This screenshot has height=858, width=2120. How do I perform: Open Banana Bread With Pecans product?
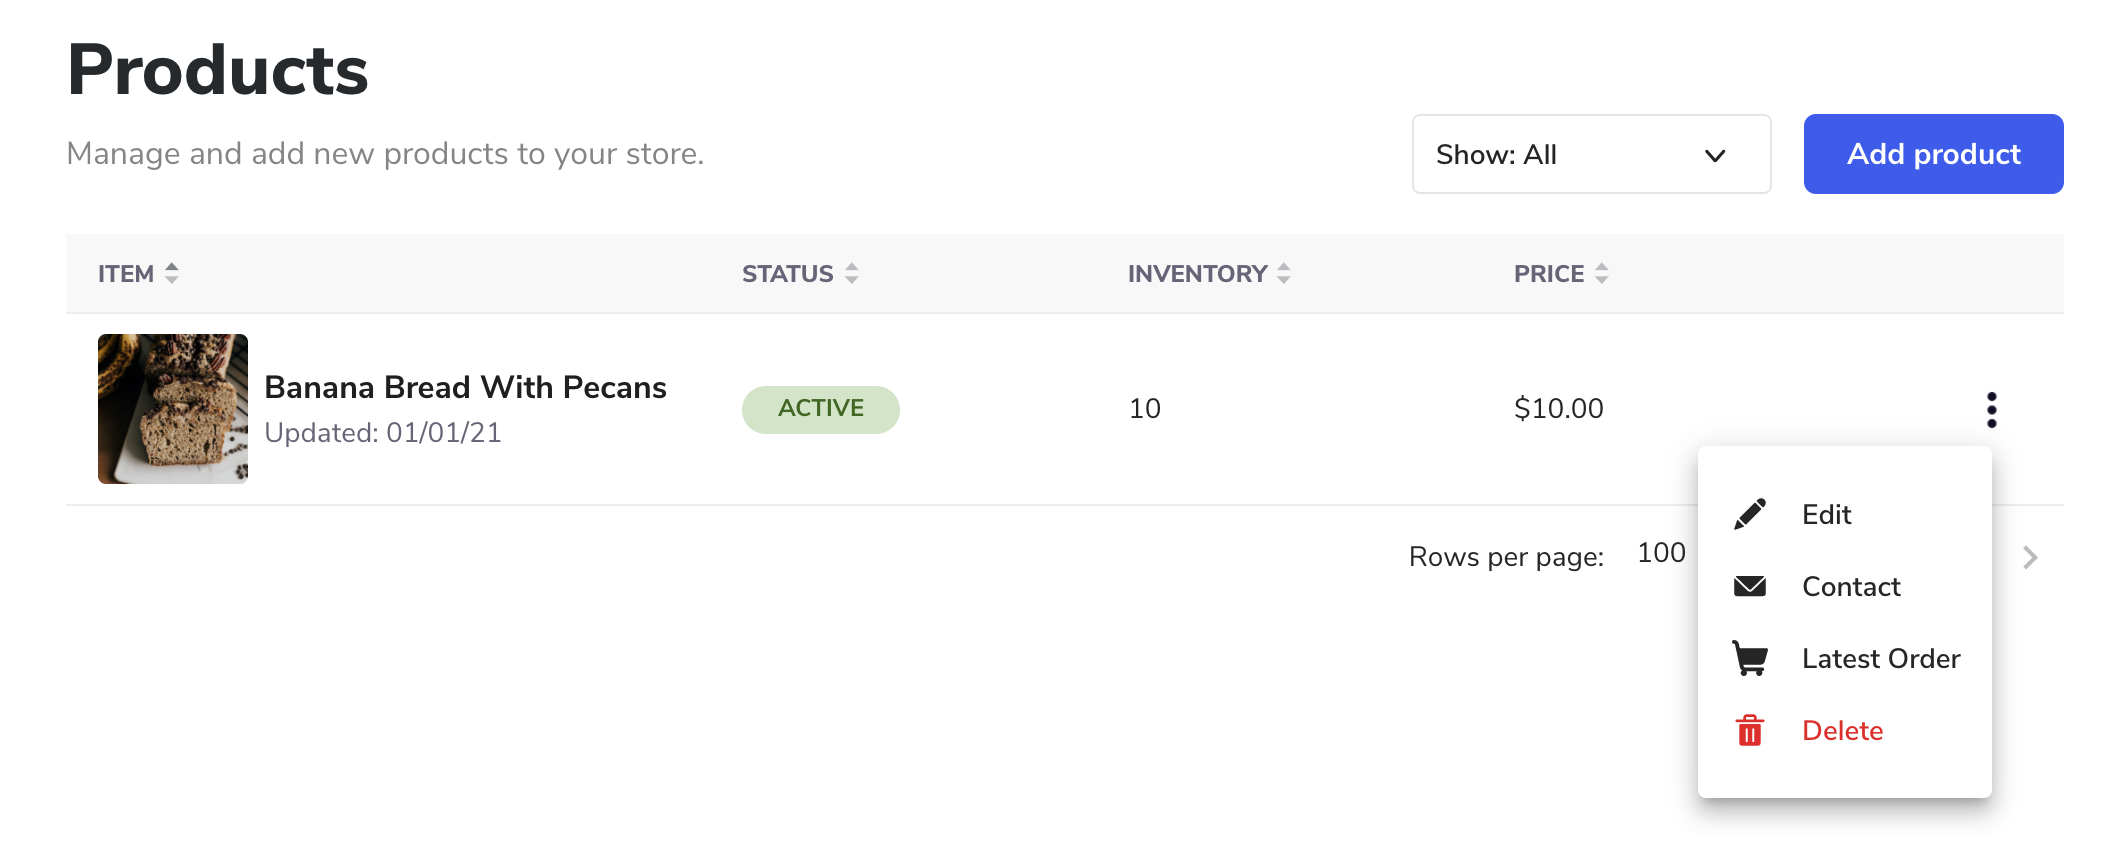pos(465,387)
